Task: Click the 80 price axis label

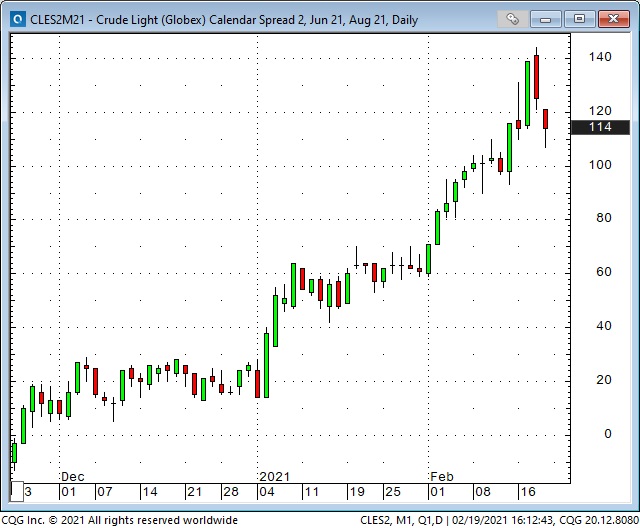Action: click(604, 218)
